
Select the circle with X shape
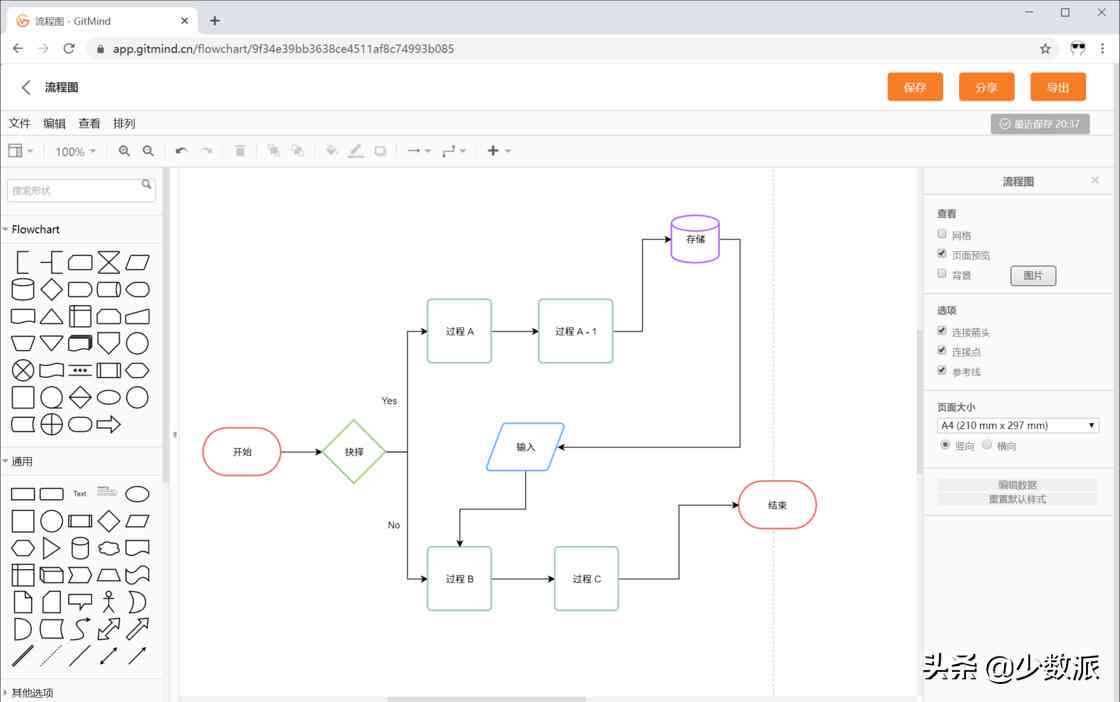pyautogui.click(x=23, y=370)
